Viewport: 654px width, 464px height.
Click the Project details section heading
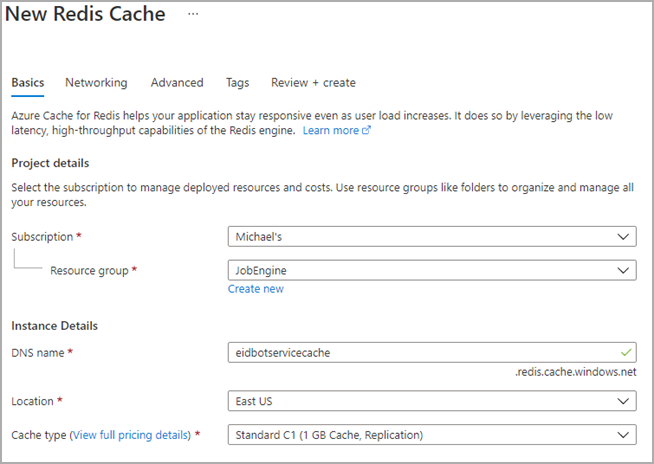click(x=50, y=163)
